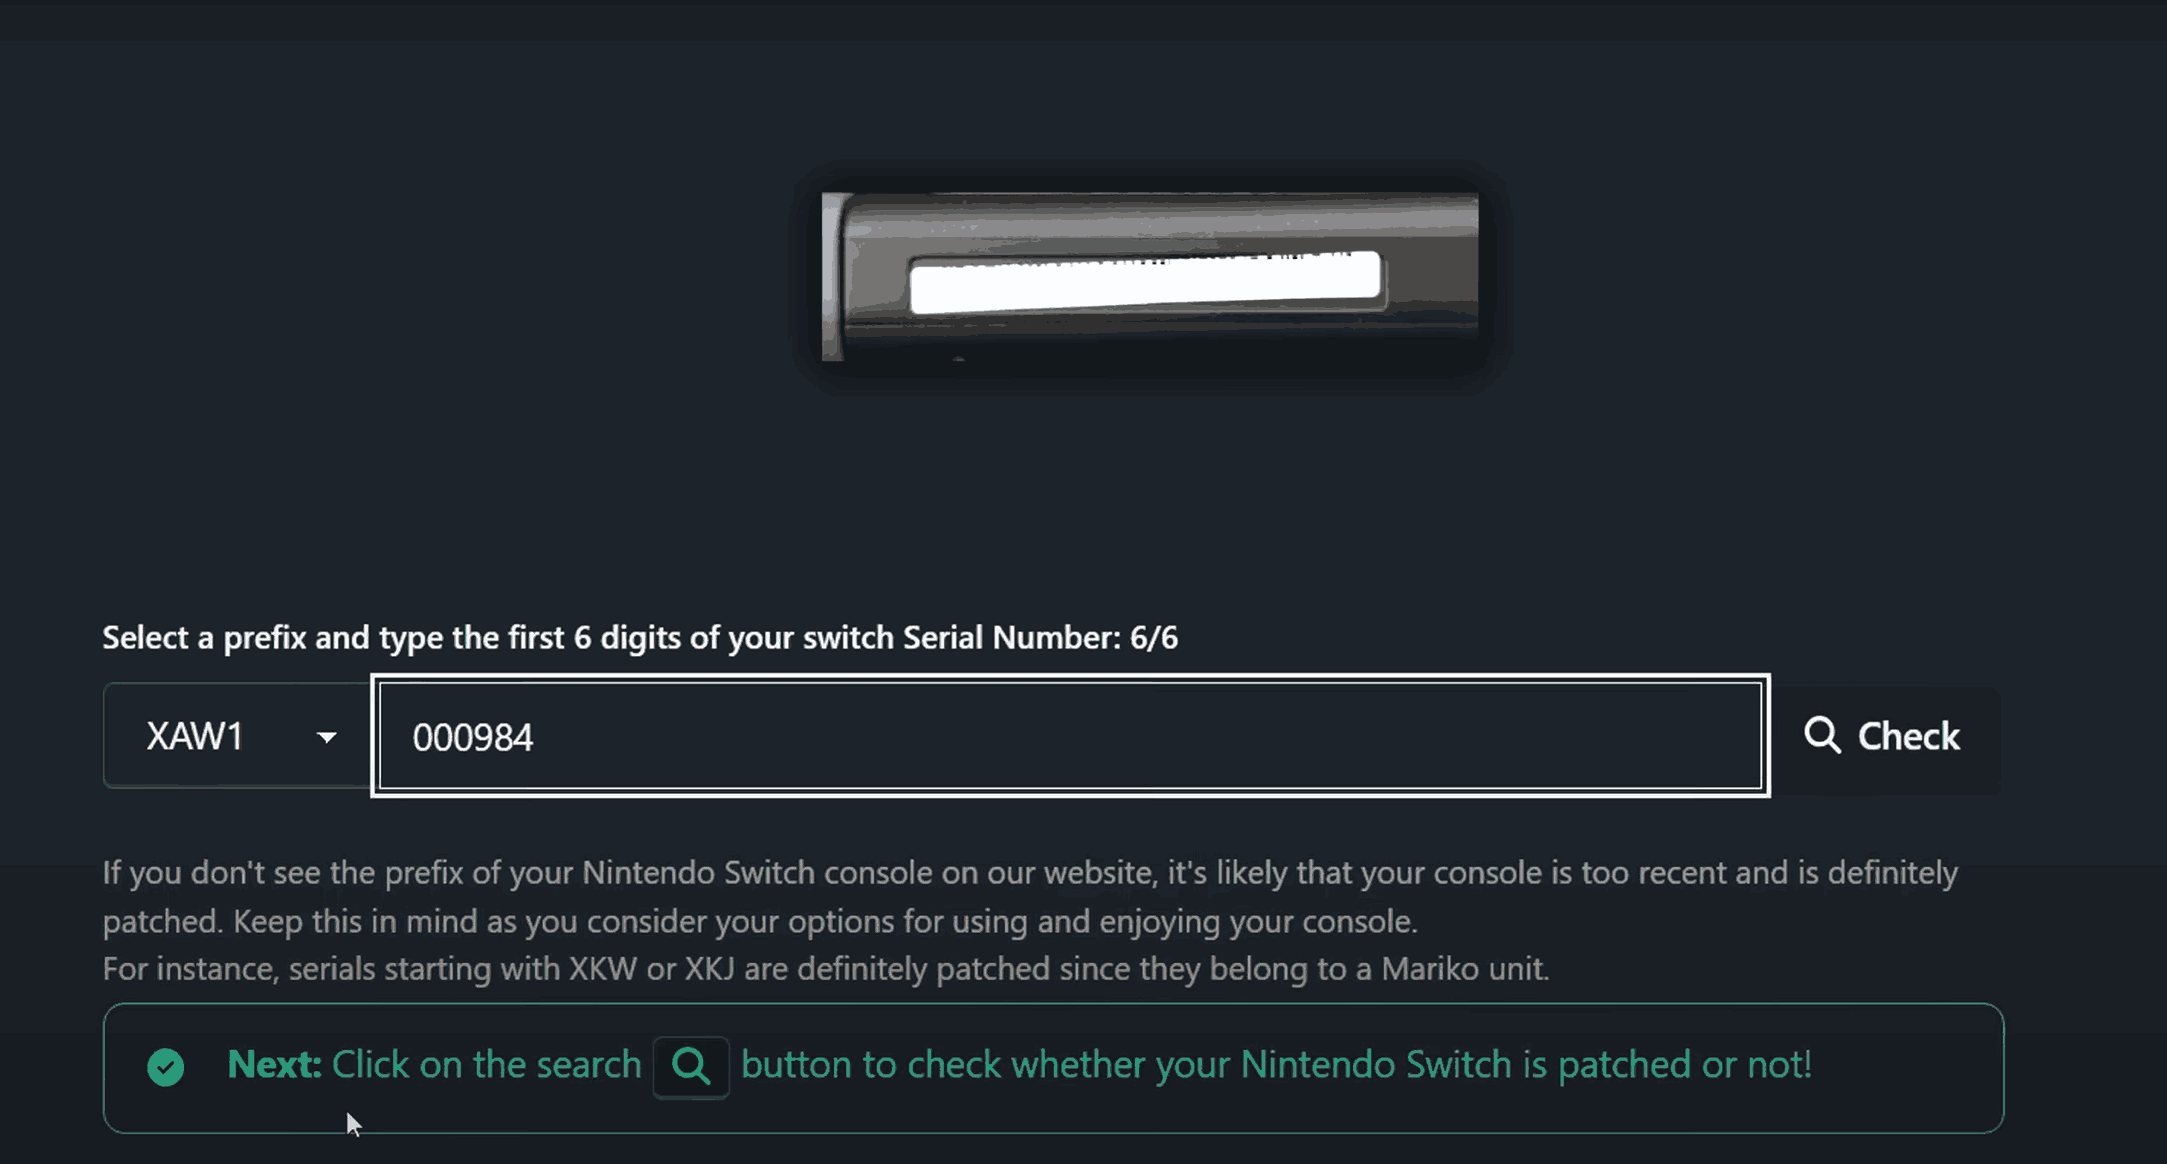This screenshot has height=1164, width=2167.
Task: Click the magnifier icon in Check button
Action: tap(1822, 735)
